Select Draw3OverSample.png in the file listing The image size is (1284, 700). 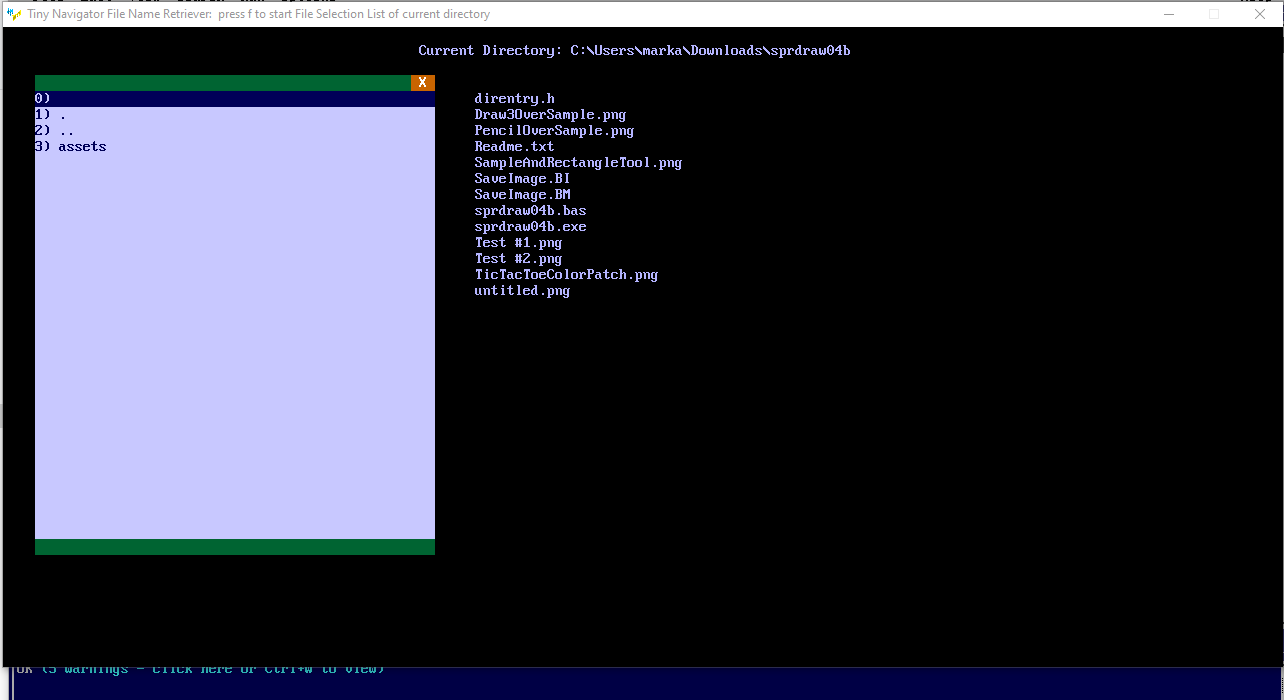(x=550, y=115)
